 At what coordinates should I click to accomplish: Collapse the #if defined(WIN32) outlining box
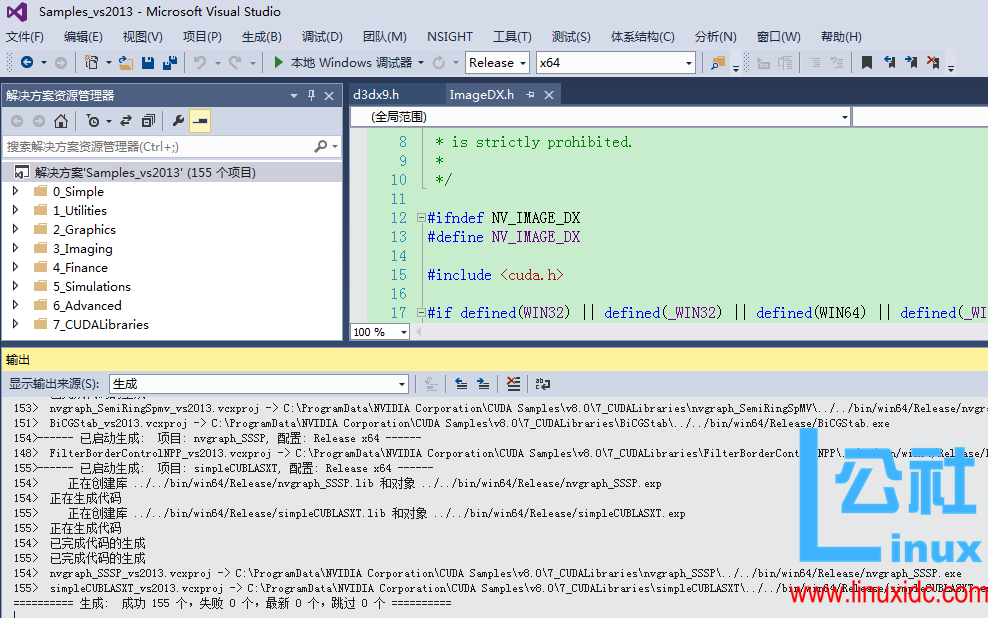coord(421,312)
